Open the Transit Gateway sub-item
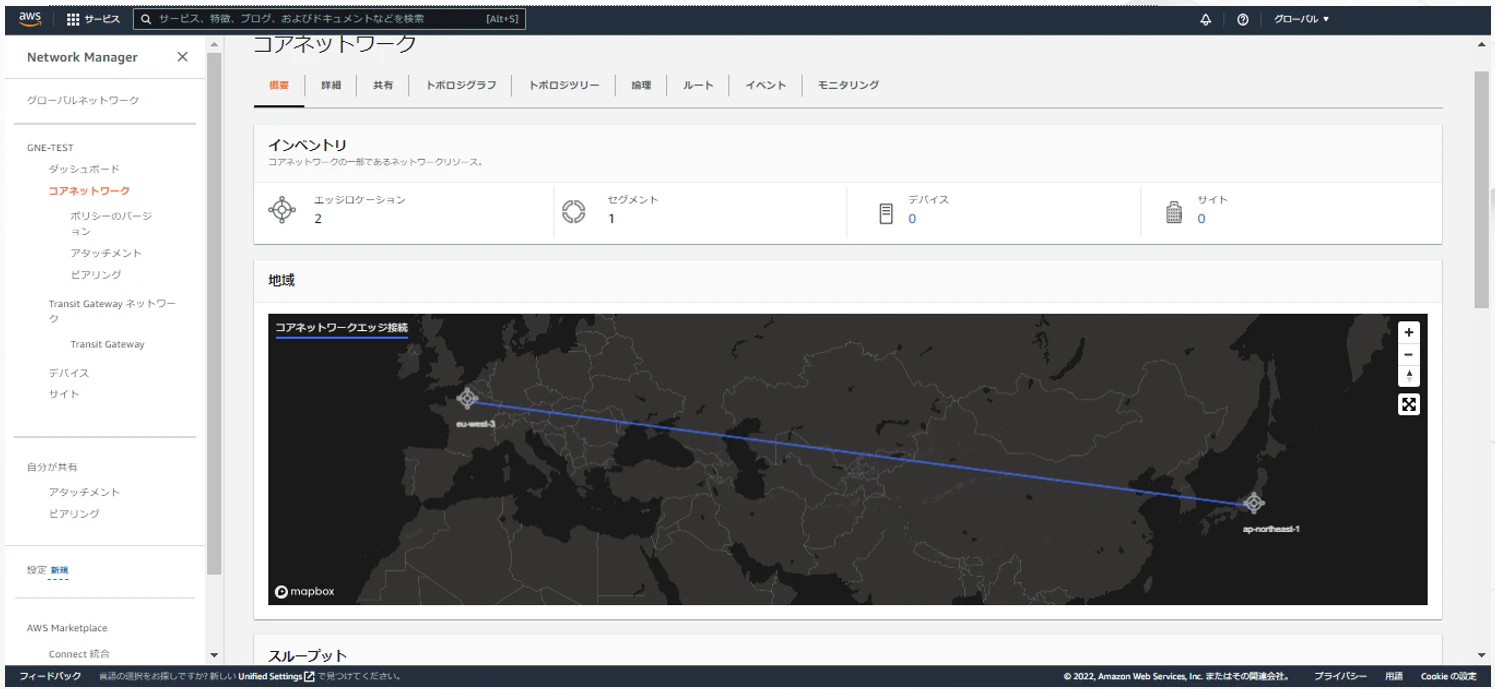Viewport: 1495px width, 689px height. click(107, 344)
